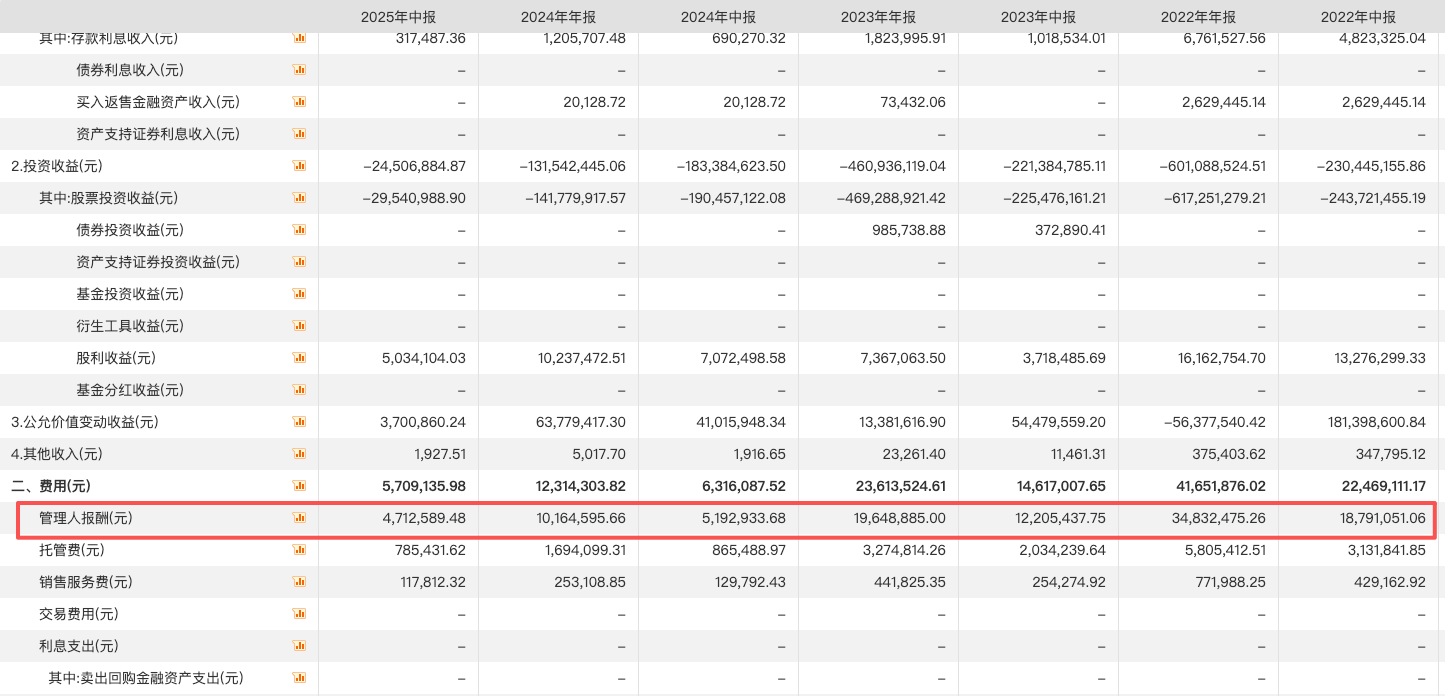
Task: Click chart icon beside 交易费用 row
Action: (x=299, y=614)
